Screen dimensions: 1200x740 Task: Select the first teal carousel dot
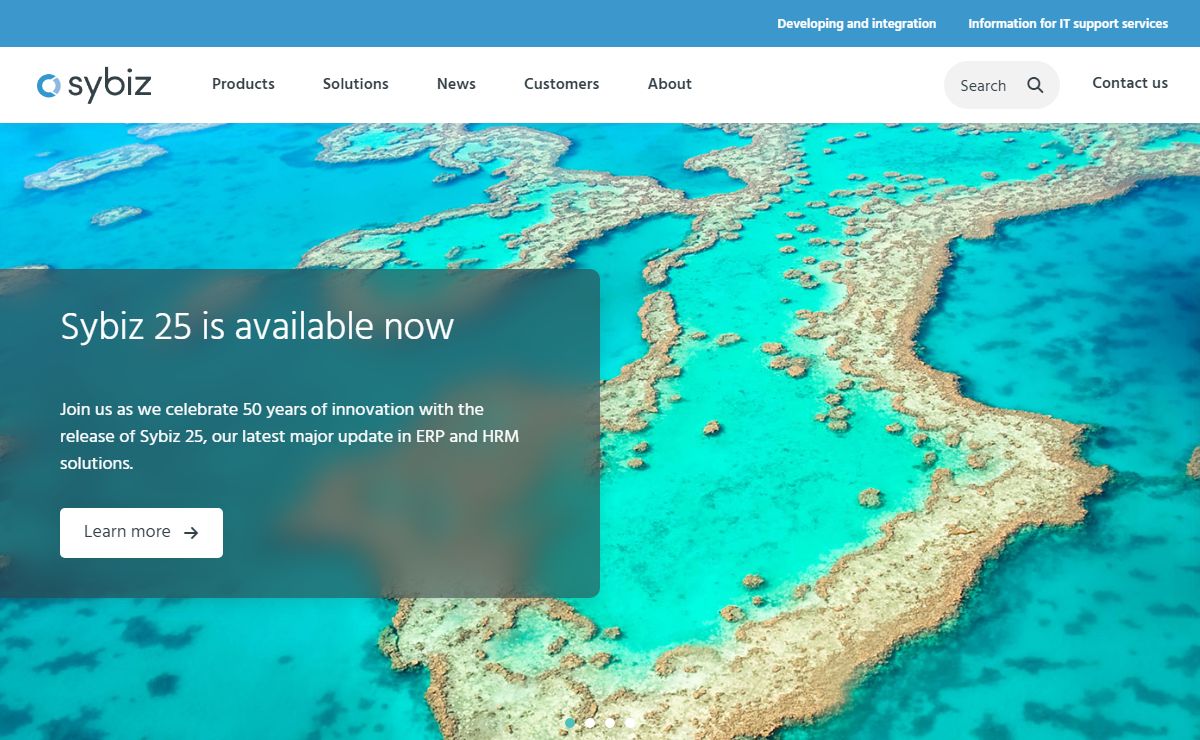(570, 722)
